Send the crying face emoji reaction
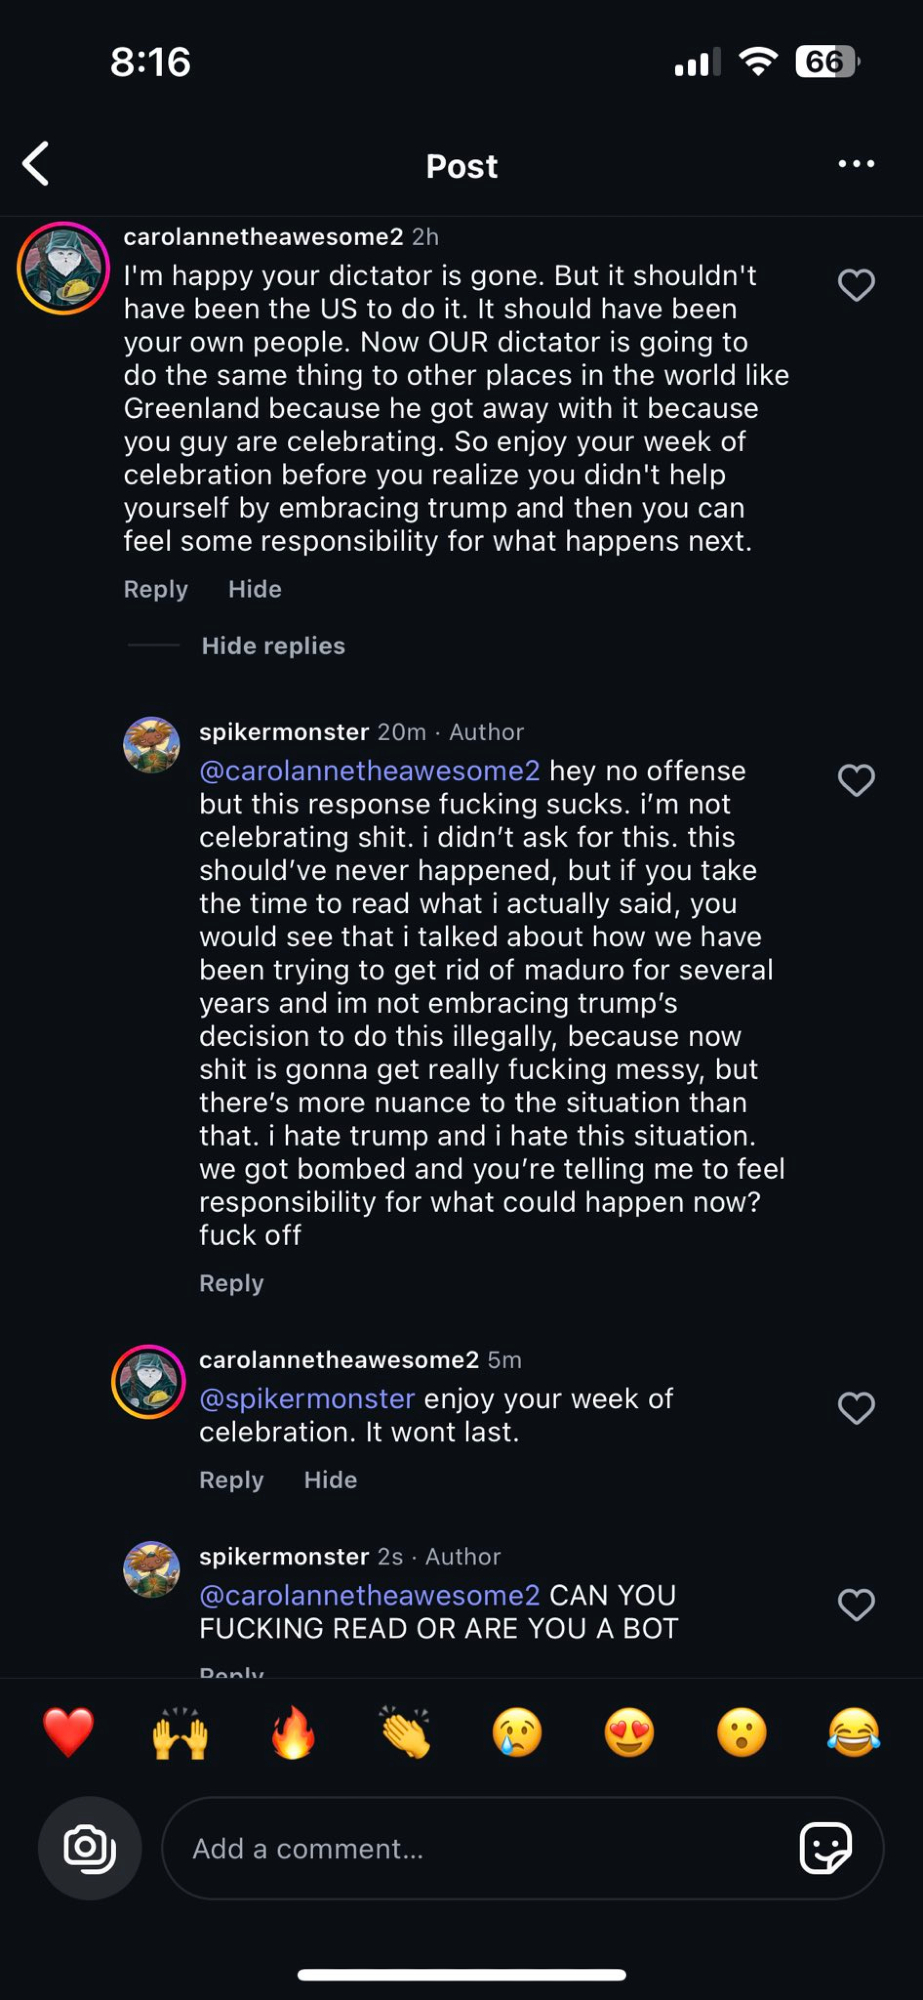 pyautogui.click(x=517, y=1733)
